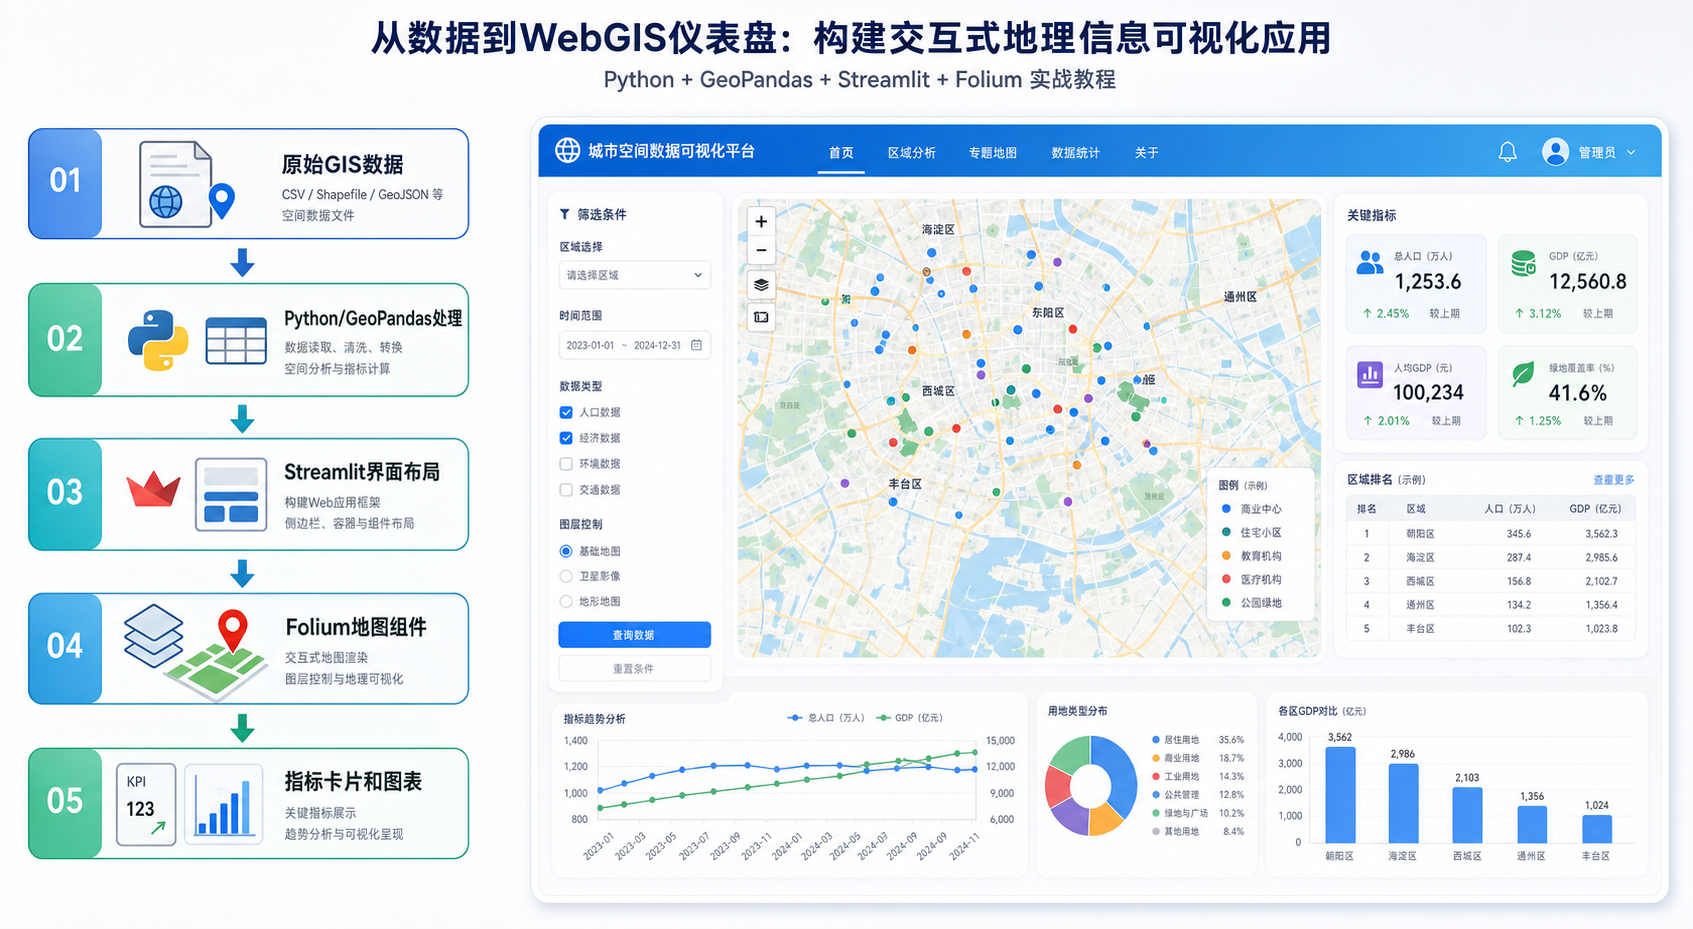This screenshot has height=929, width=1693.
Task: Click the 住宅小区 legend entry
Action: (1251, 533)
